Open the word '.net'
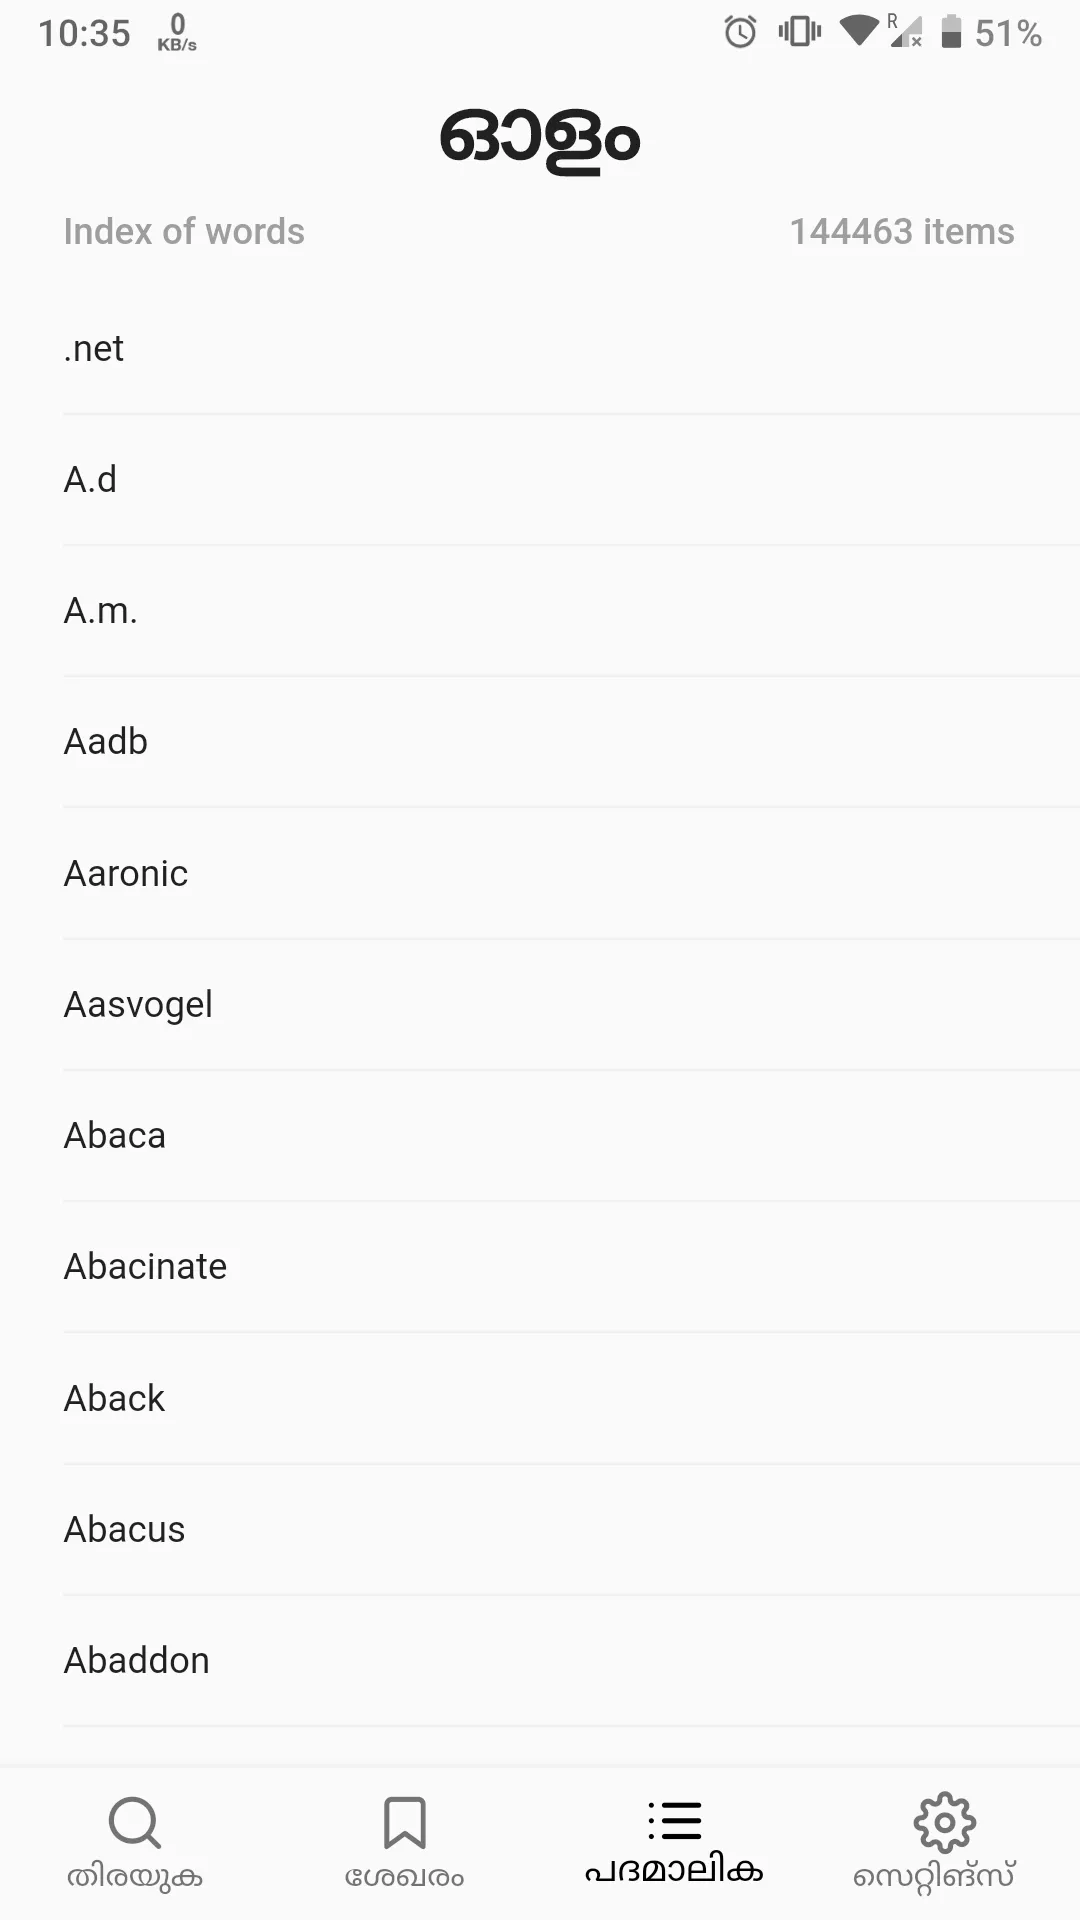The height and width of the screenshot is (1920, 1080). pos(94,349)
